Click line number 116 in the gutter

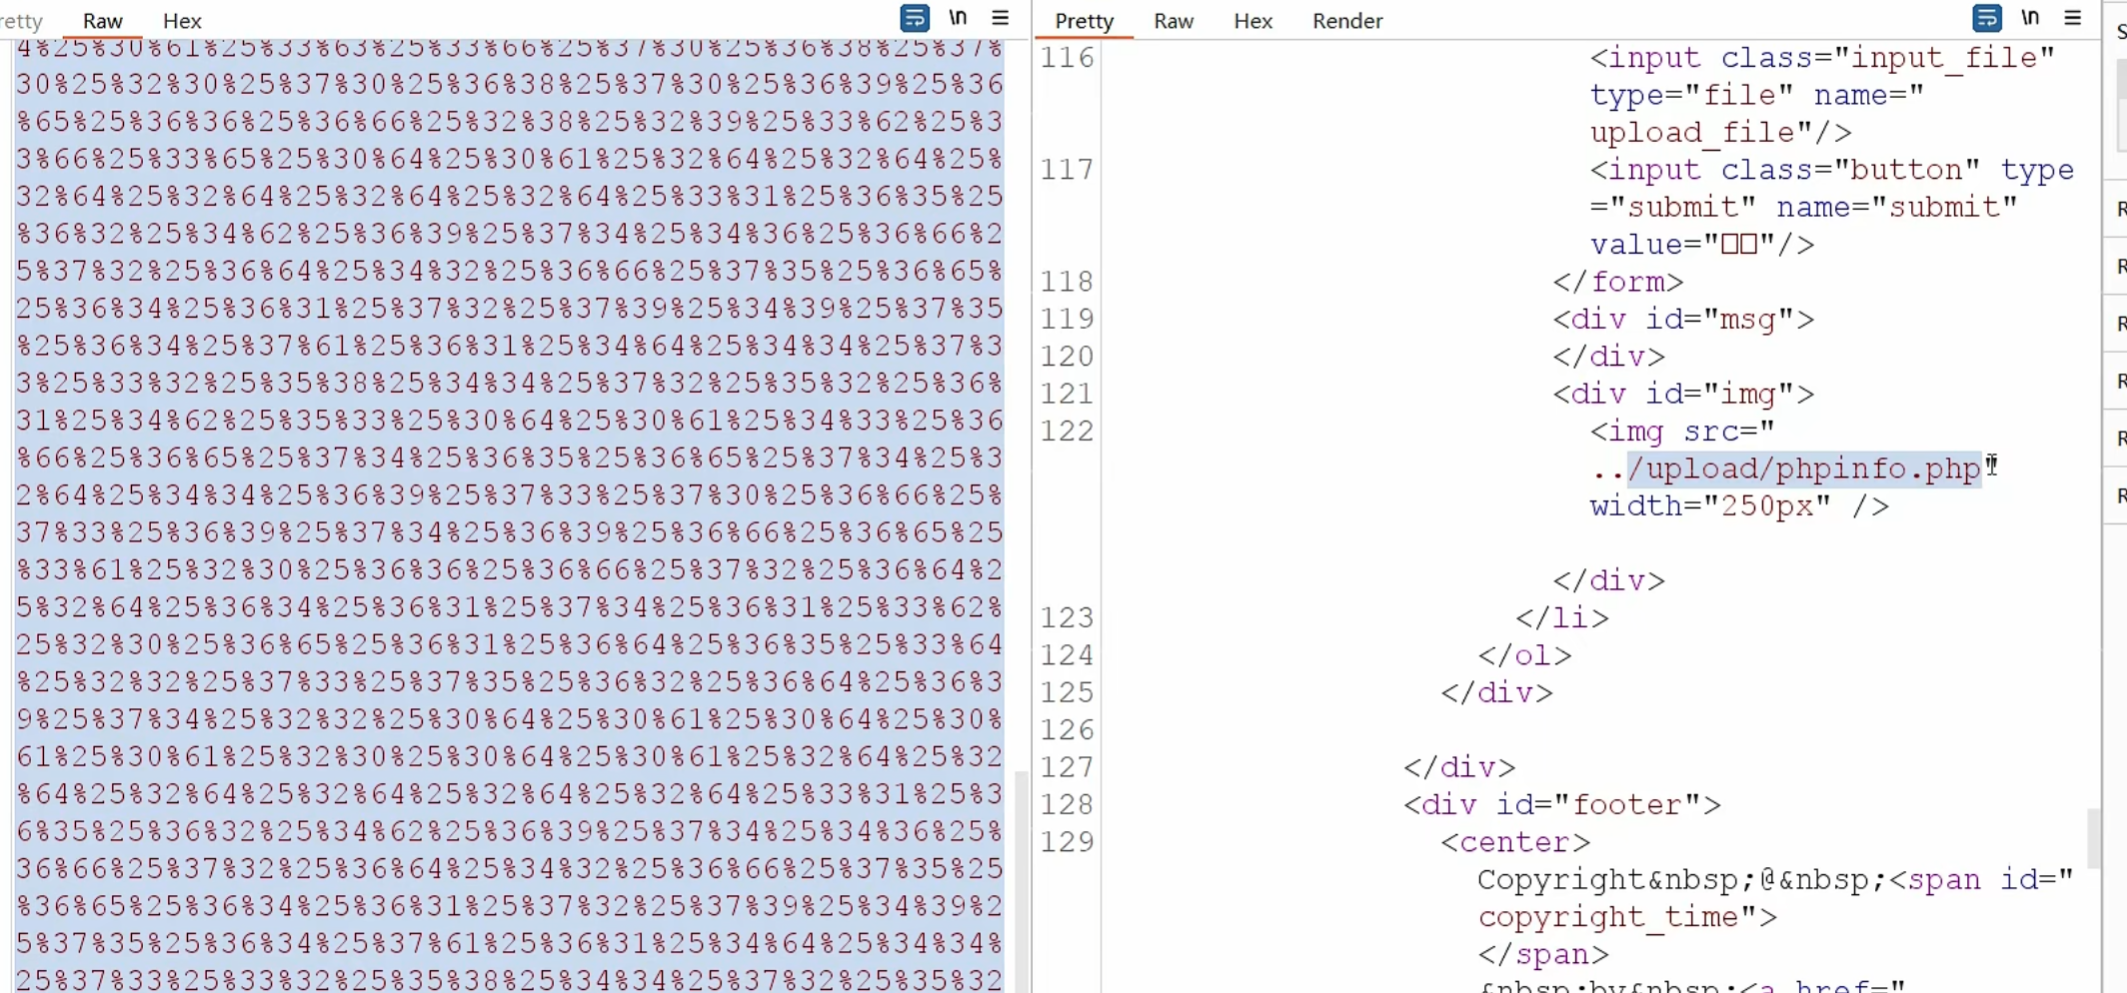point(1067,58)
